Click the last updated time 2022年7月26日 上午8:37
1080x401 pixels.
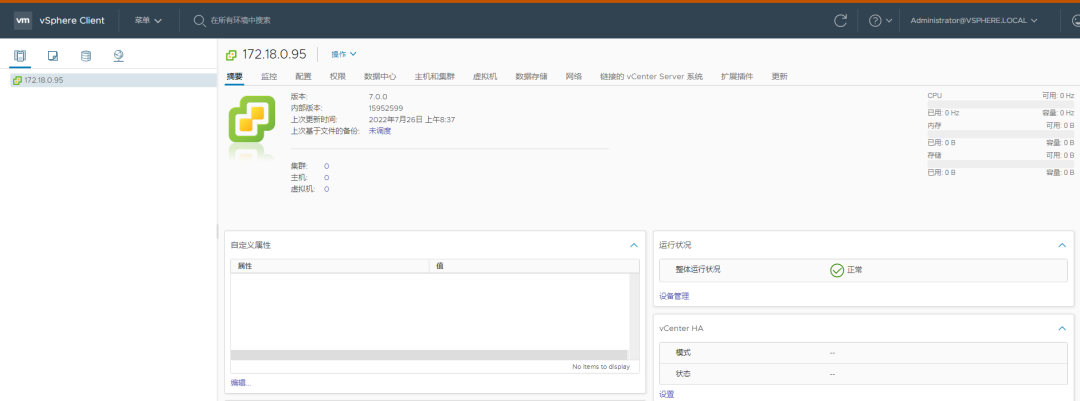coord(412,119)
